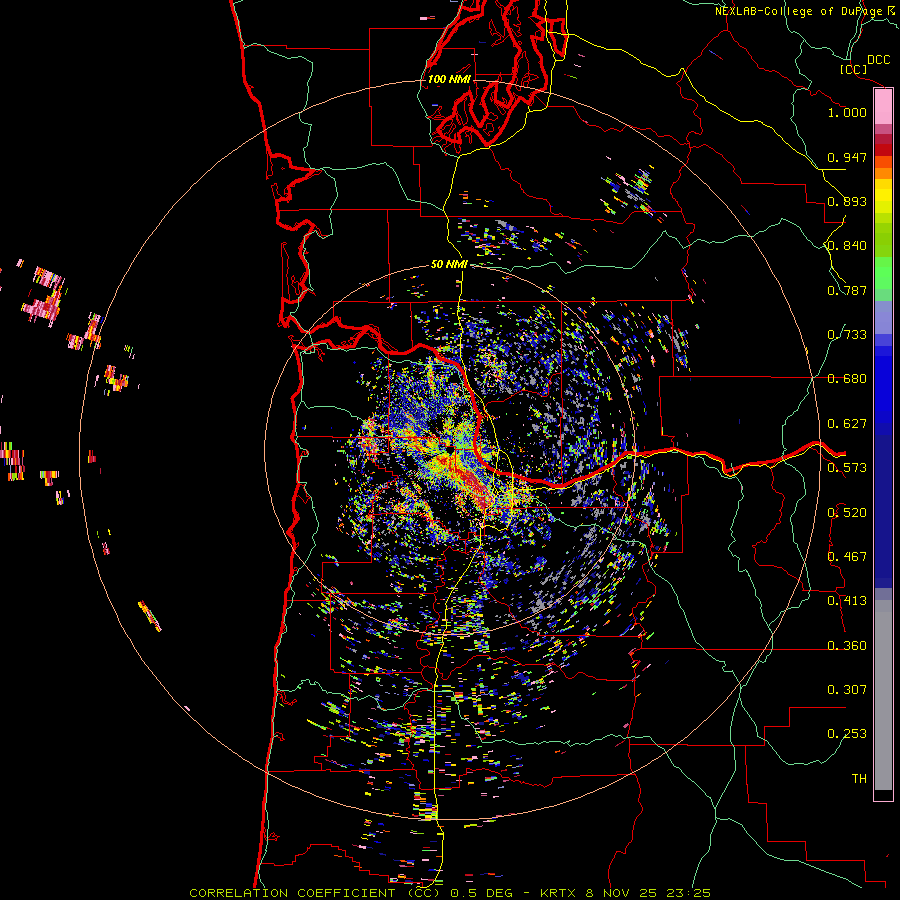
Task: Click the 0.520 value on the color scale
Action: [847, 513]
